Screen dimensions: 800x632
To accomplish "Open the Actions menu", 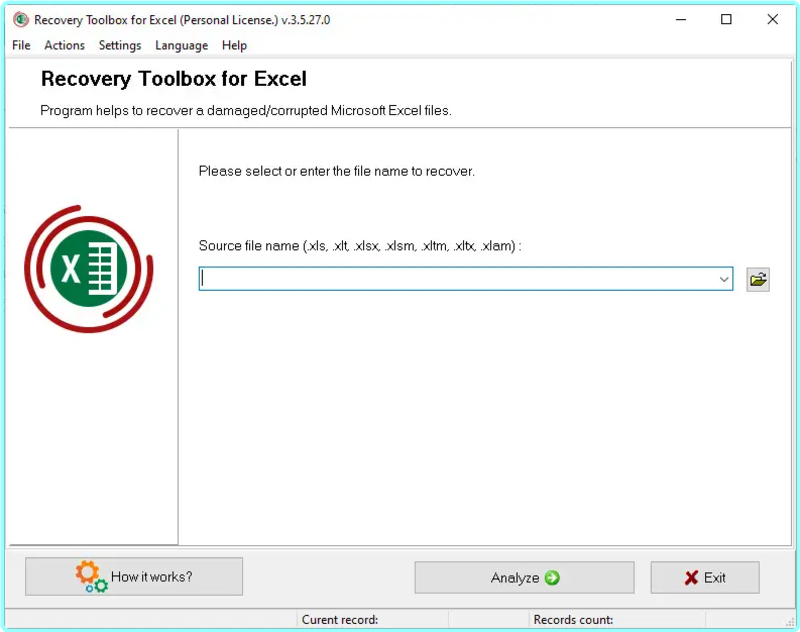I will coord(64,45).
